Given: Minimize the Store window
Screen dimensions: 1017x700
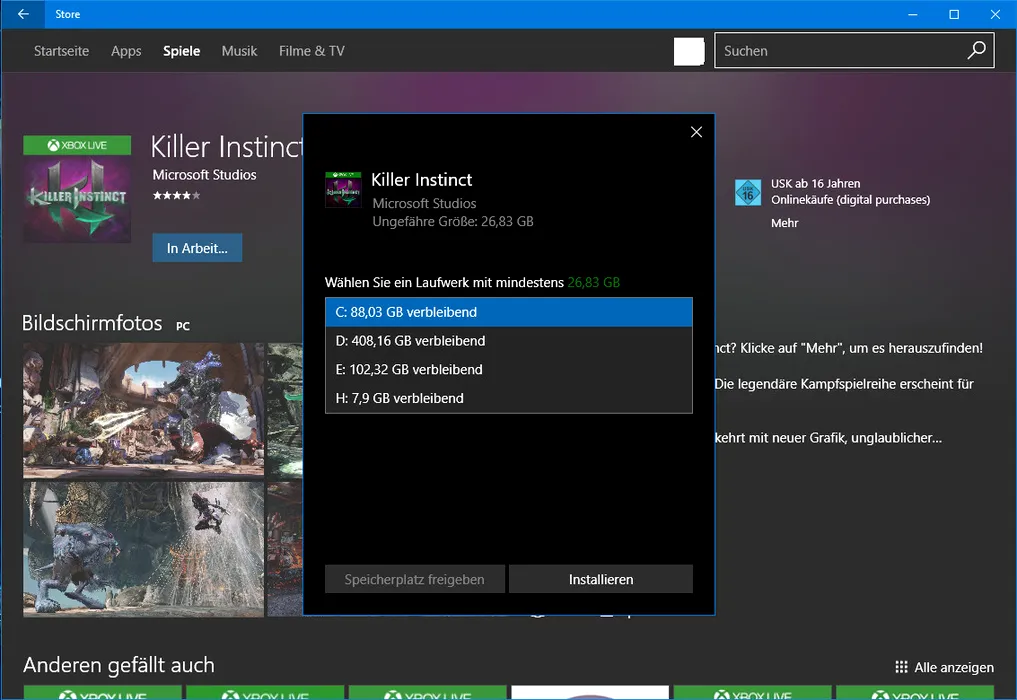Looking at the screenshot, I should pos(913,14).
